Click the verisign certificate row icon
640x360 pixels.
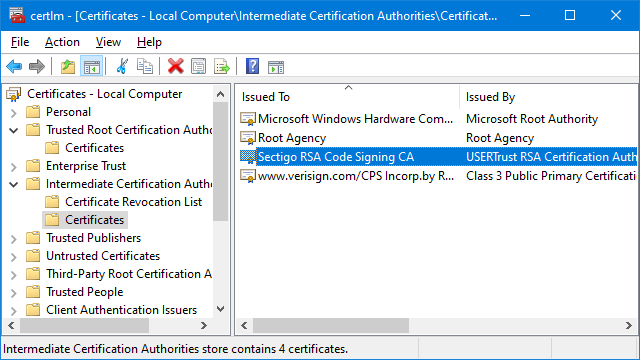click(247, 176)
